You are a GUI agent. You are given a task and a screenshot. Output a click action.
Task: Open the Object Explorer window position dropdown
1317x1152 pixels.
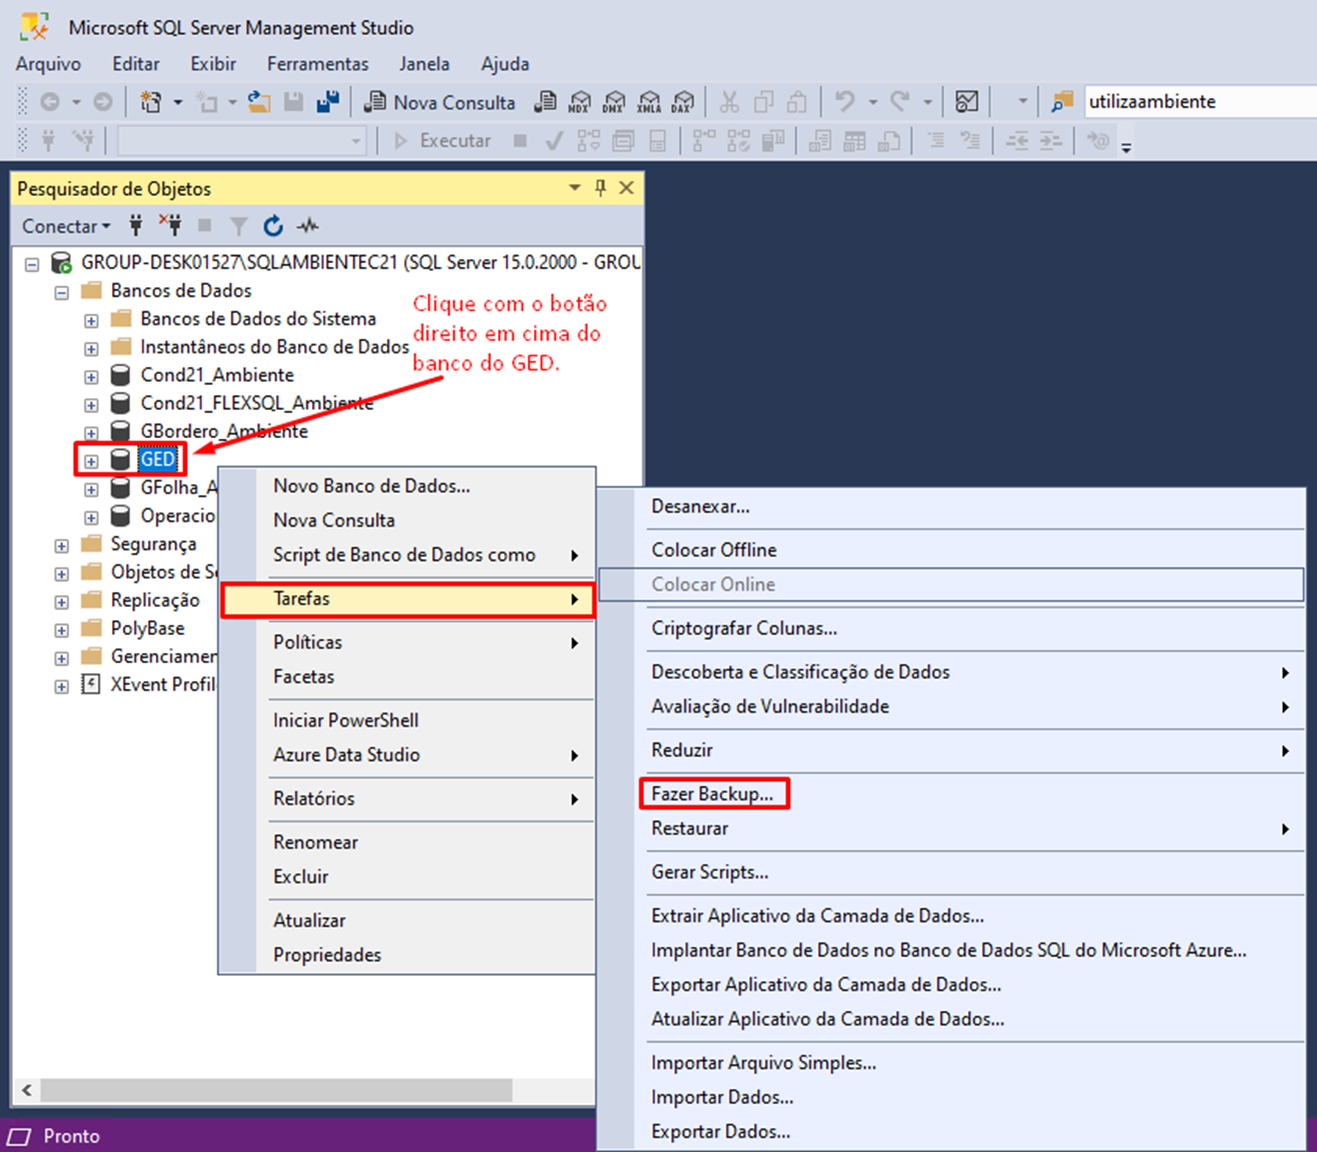click(575, 188)
